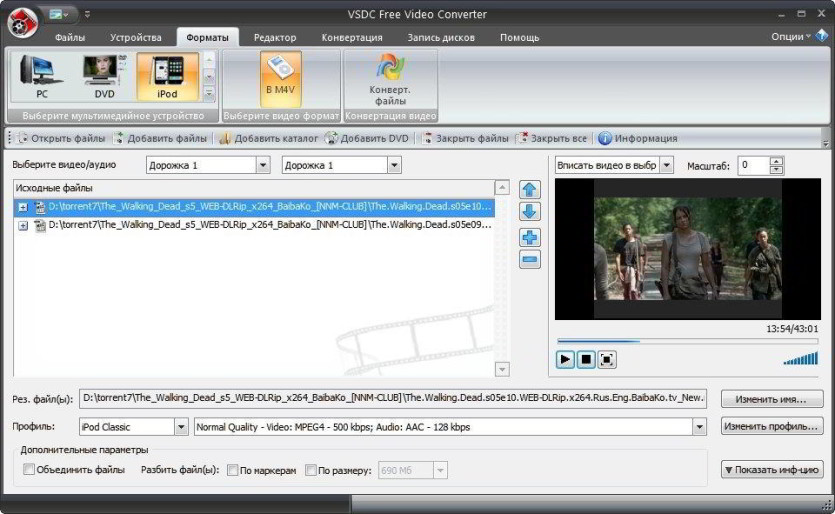
Task: Click Закрыть все toolbar item
Action: (552, 138)
